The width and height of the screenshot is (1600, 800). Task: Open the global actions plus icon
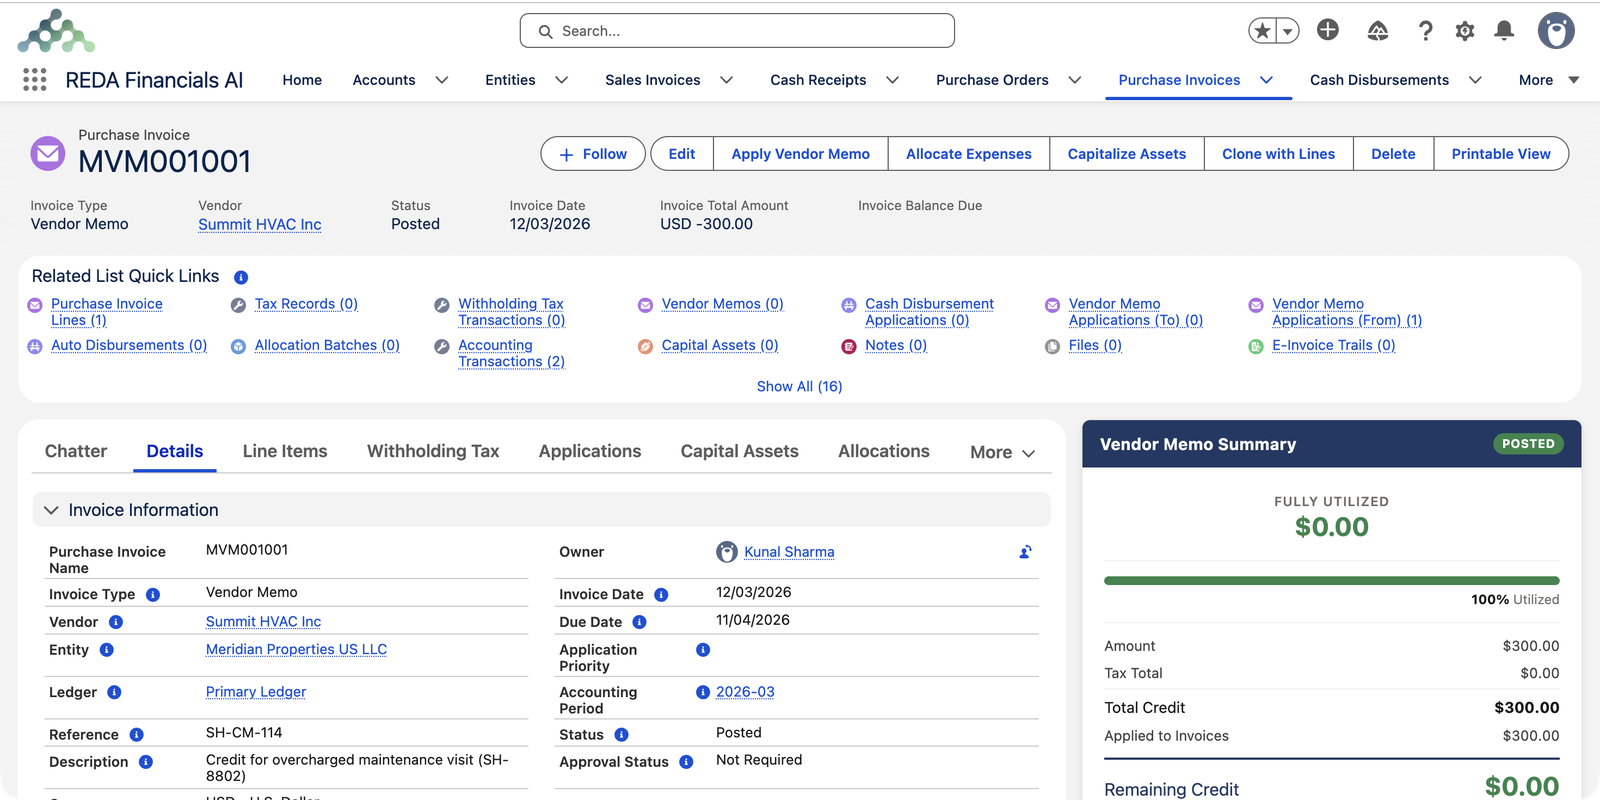point(1328,30)
